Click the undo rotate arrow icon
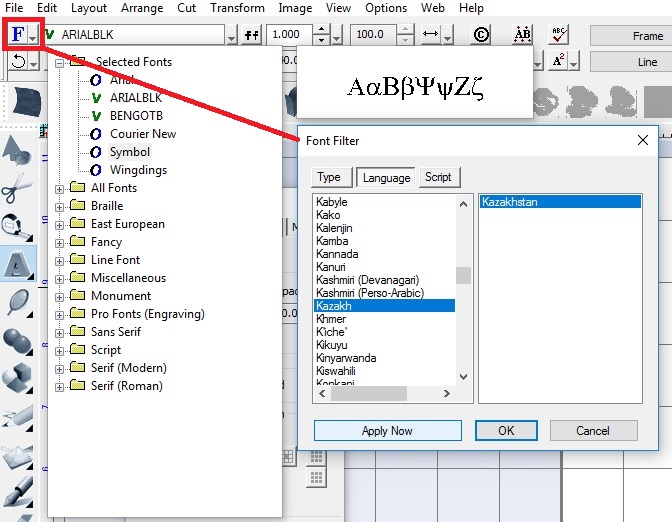This screenshot has width=672, height=522. click(x=18, y=61)
